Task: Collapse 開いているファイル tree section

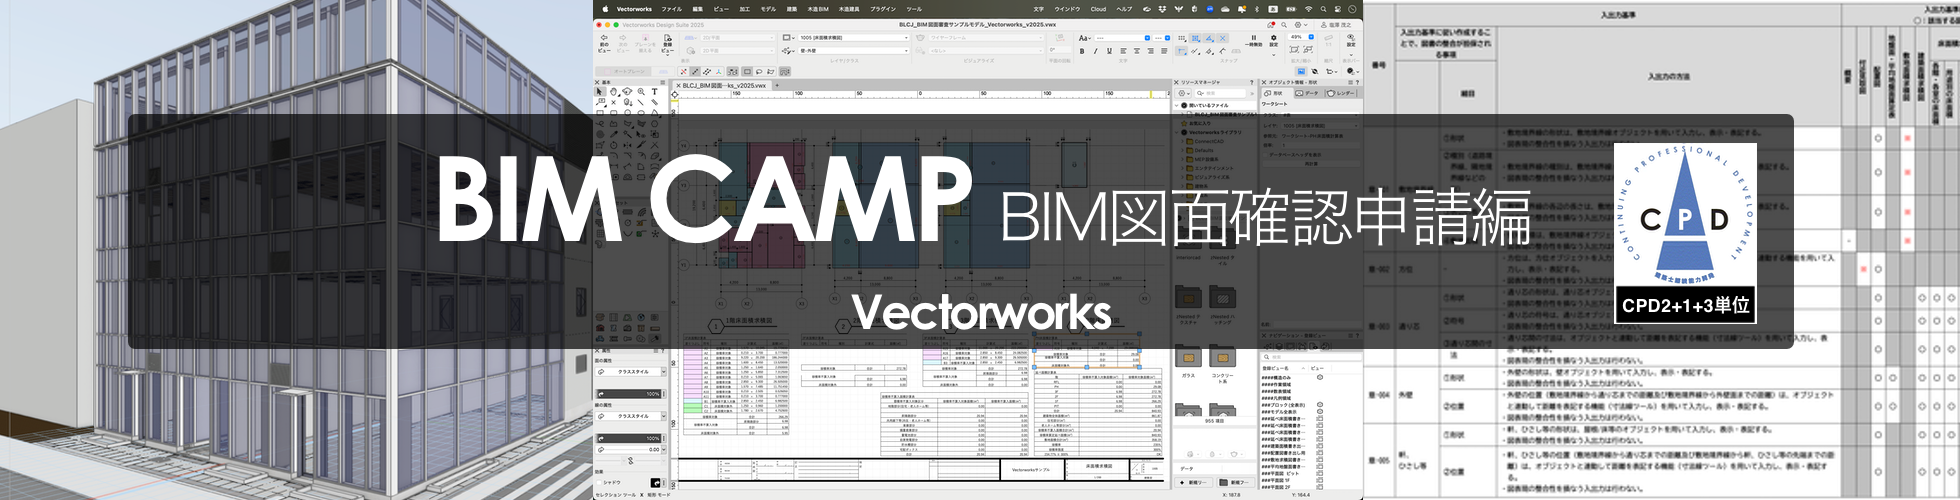Action: [1176, 105]
